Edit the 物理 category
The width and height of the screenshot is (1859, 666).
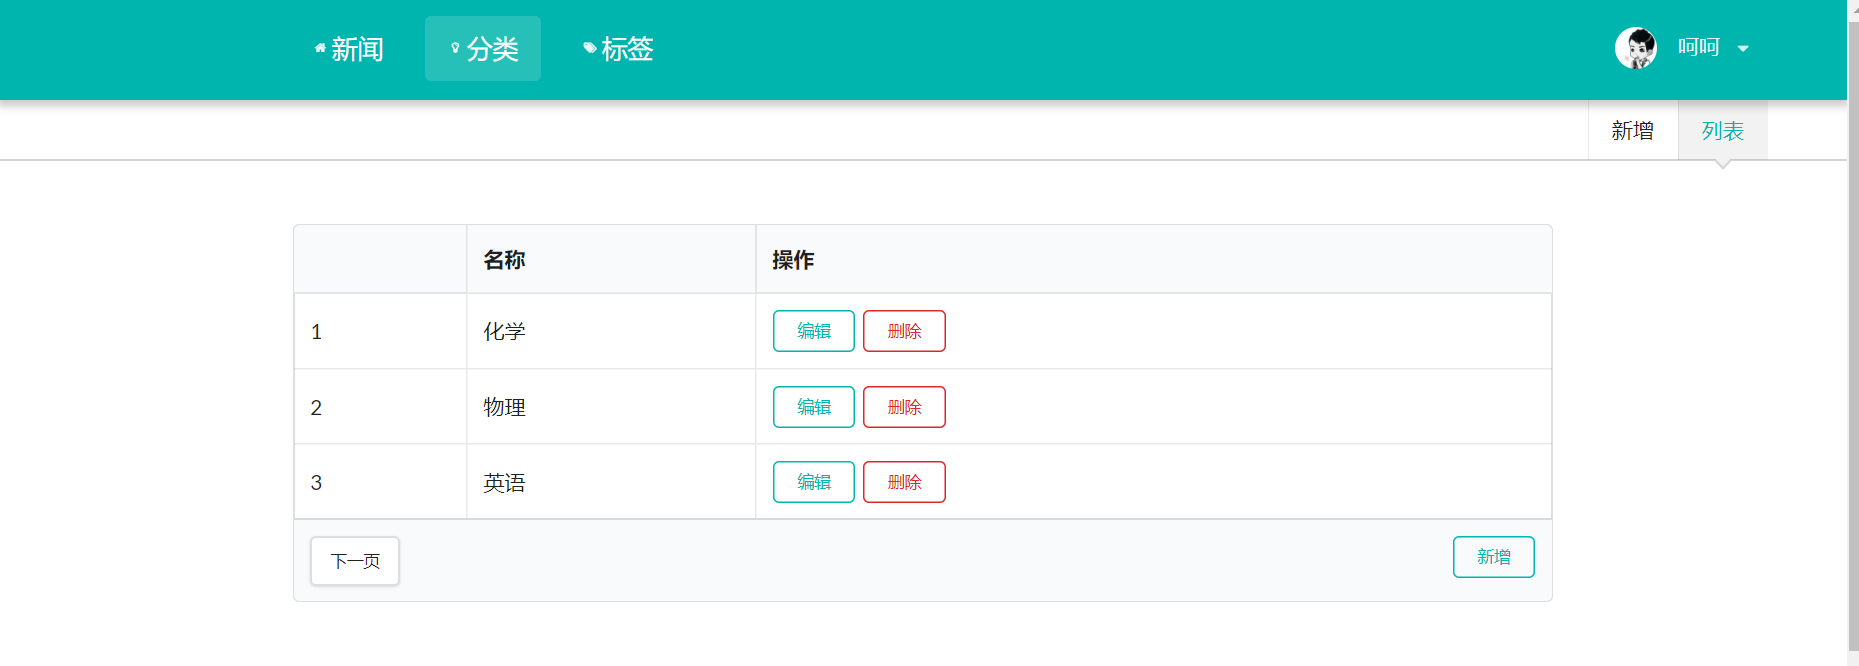[813, 407]
